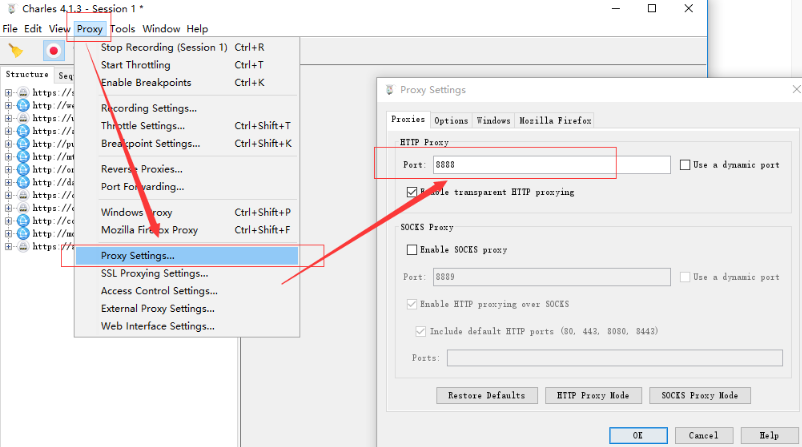
Task: Click the globe icon beside http://we
Action: (23, 105)
